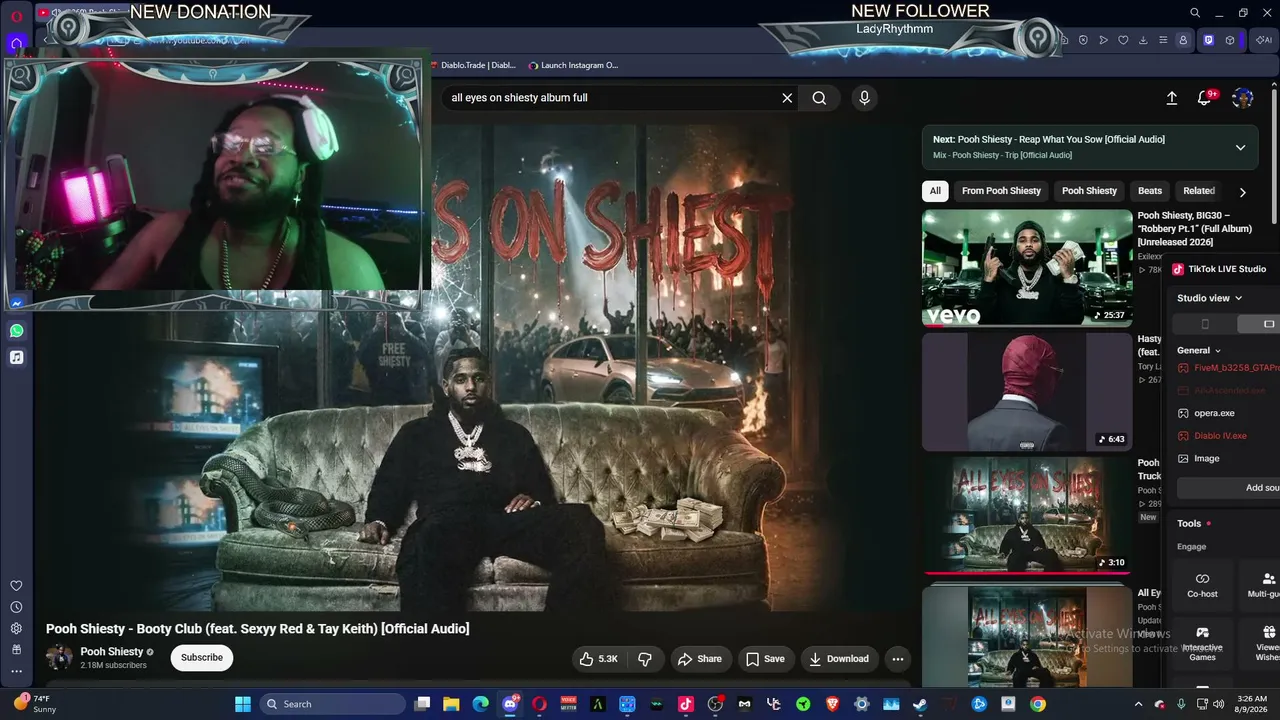Show more filter chips with right arrow

pos(1243,192)
